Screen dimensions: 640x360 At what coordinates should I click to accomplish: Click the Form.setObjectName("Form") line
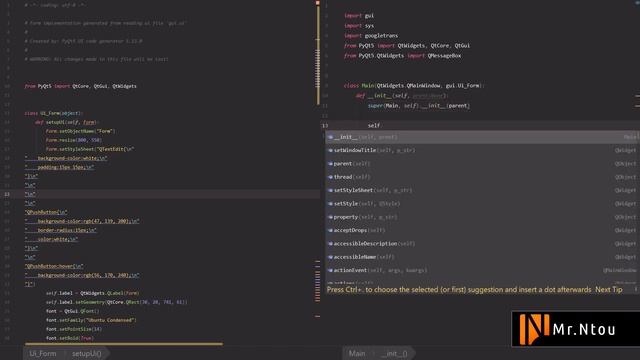pos(80,131)
